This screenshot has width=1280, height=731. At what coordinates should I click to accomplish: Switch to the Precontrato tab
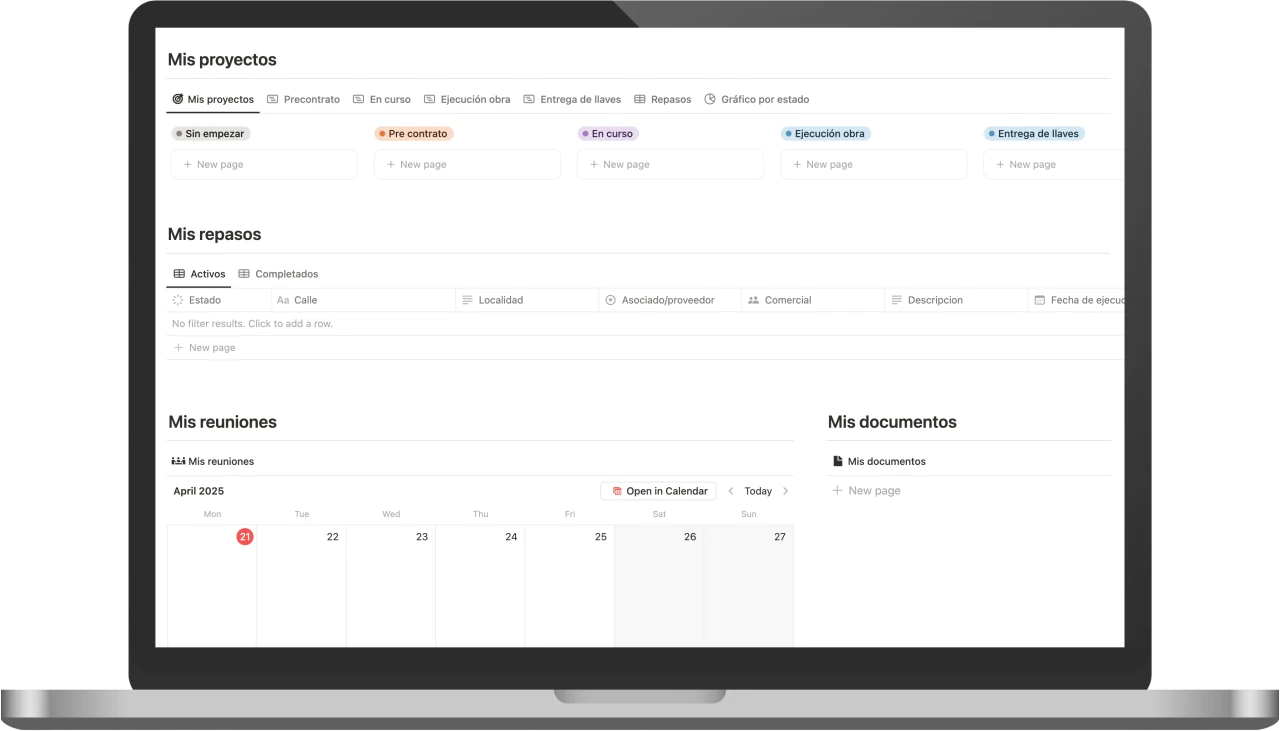coord(303,100)
